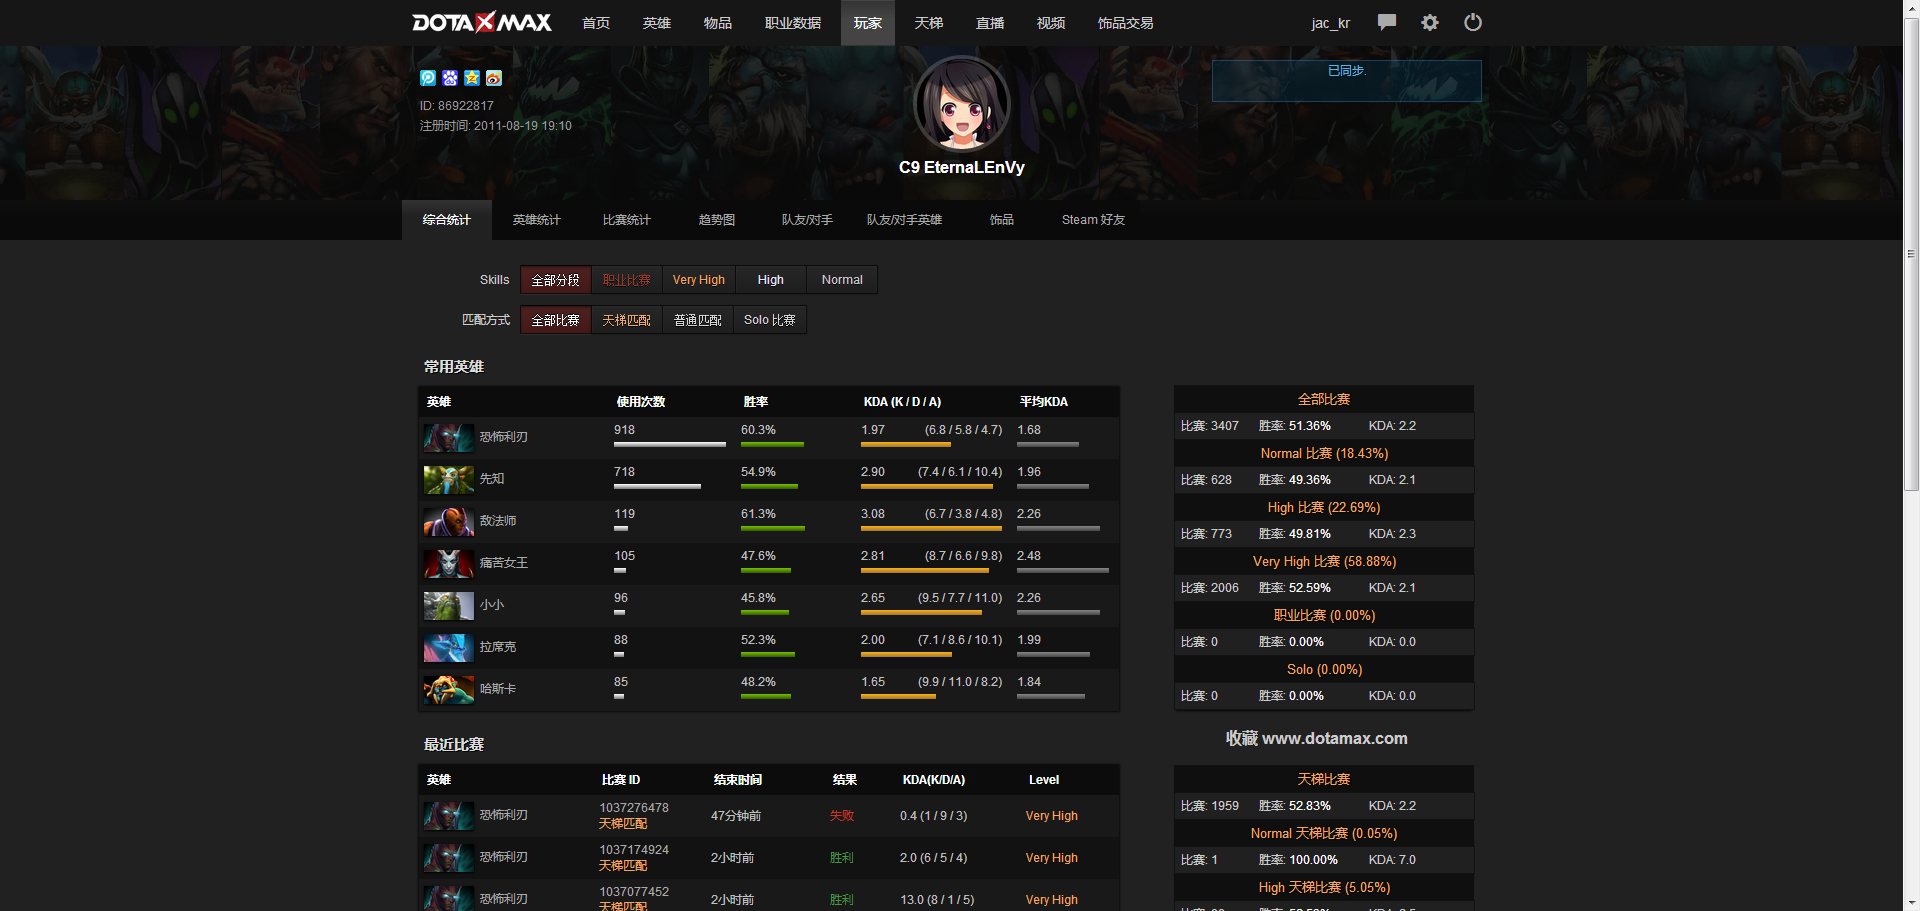Click 先知 hero name link
Viewport: 1920px width, 911px height.
[492, 480]
